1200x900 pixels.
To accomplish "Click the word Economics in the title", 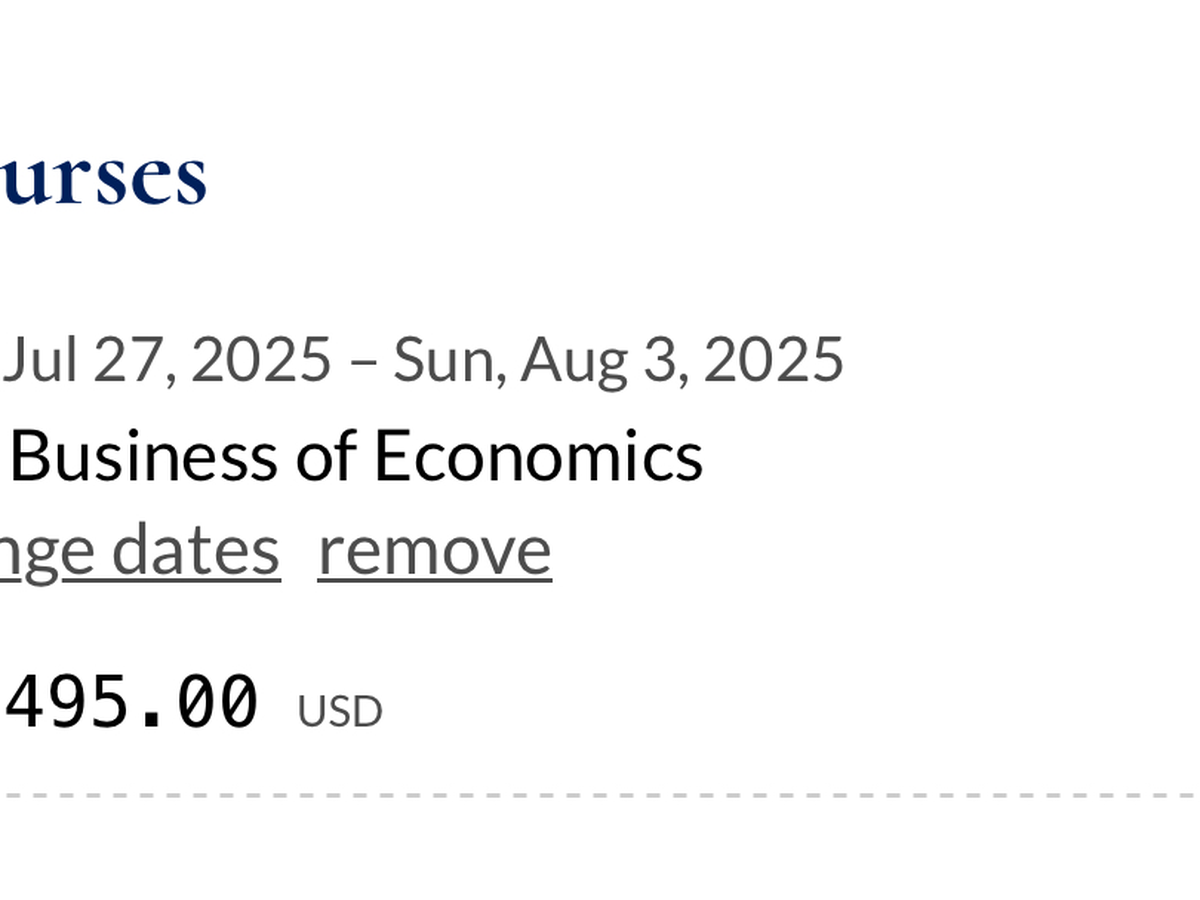I will click(x=538, y=456).
